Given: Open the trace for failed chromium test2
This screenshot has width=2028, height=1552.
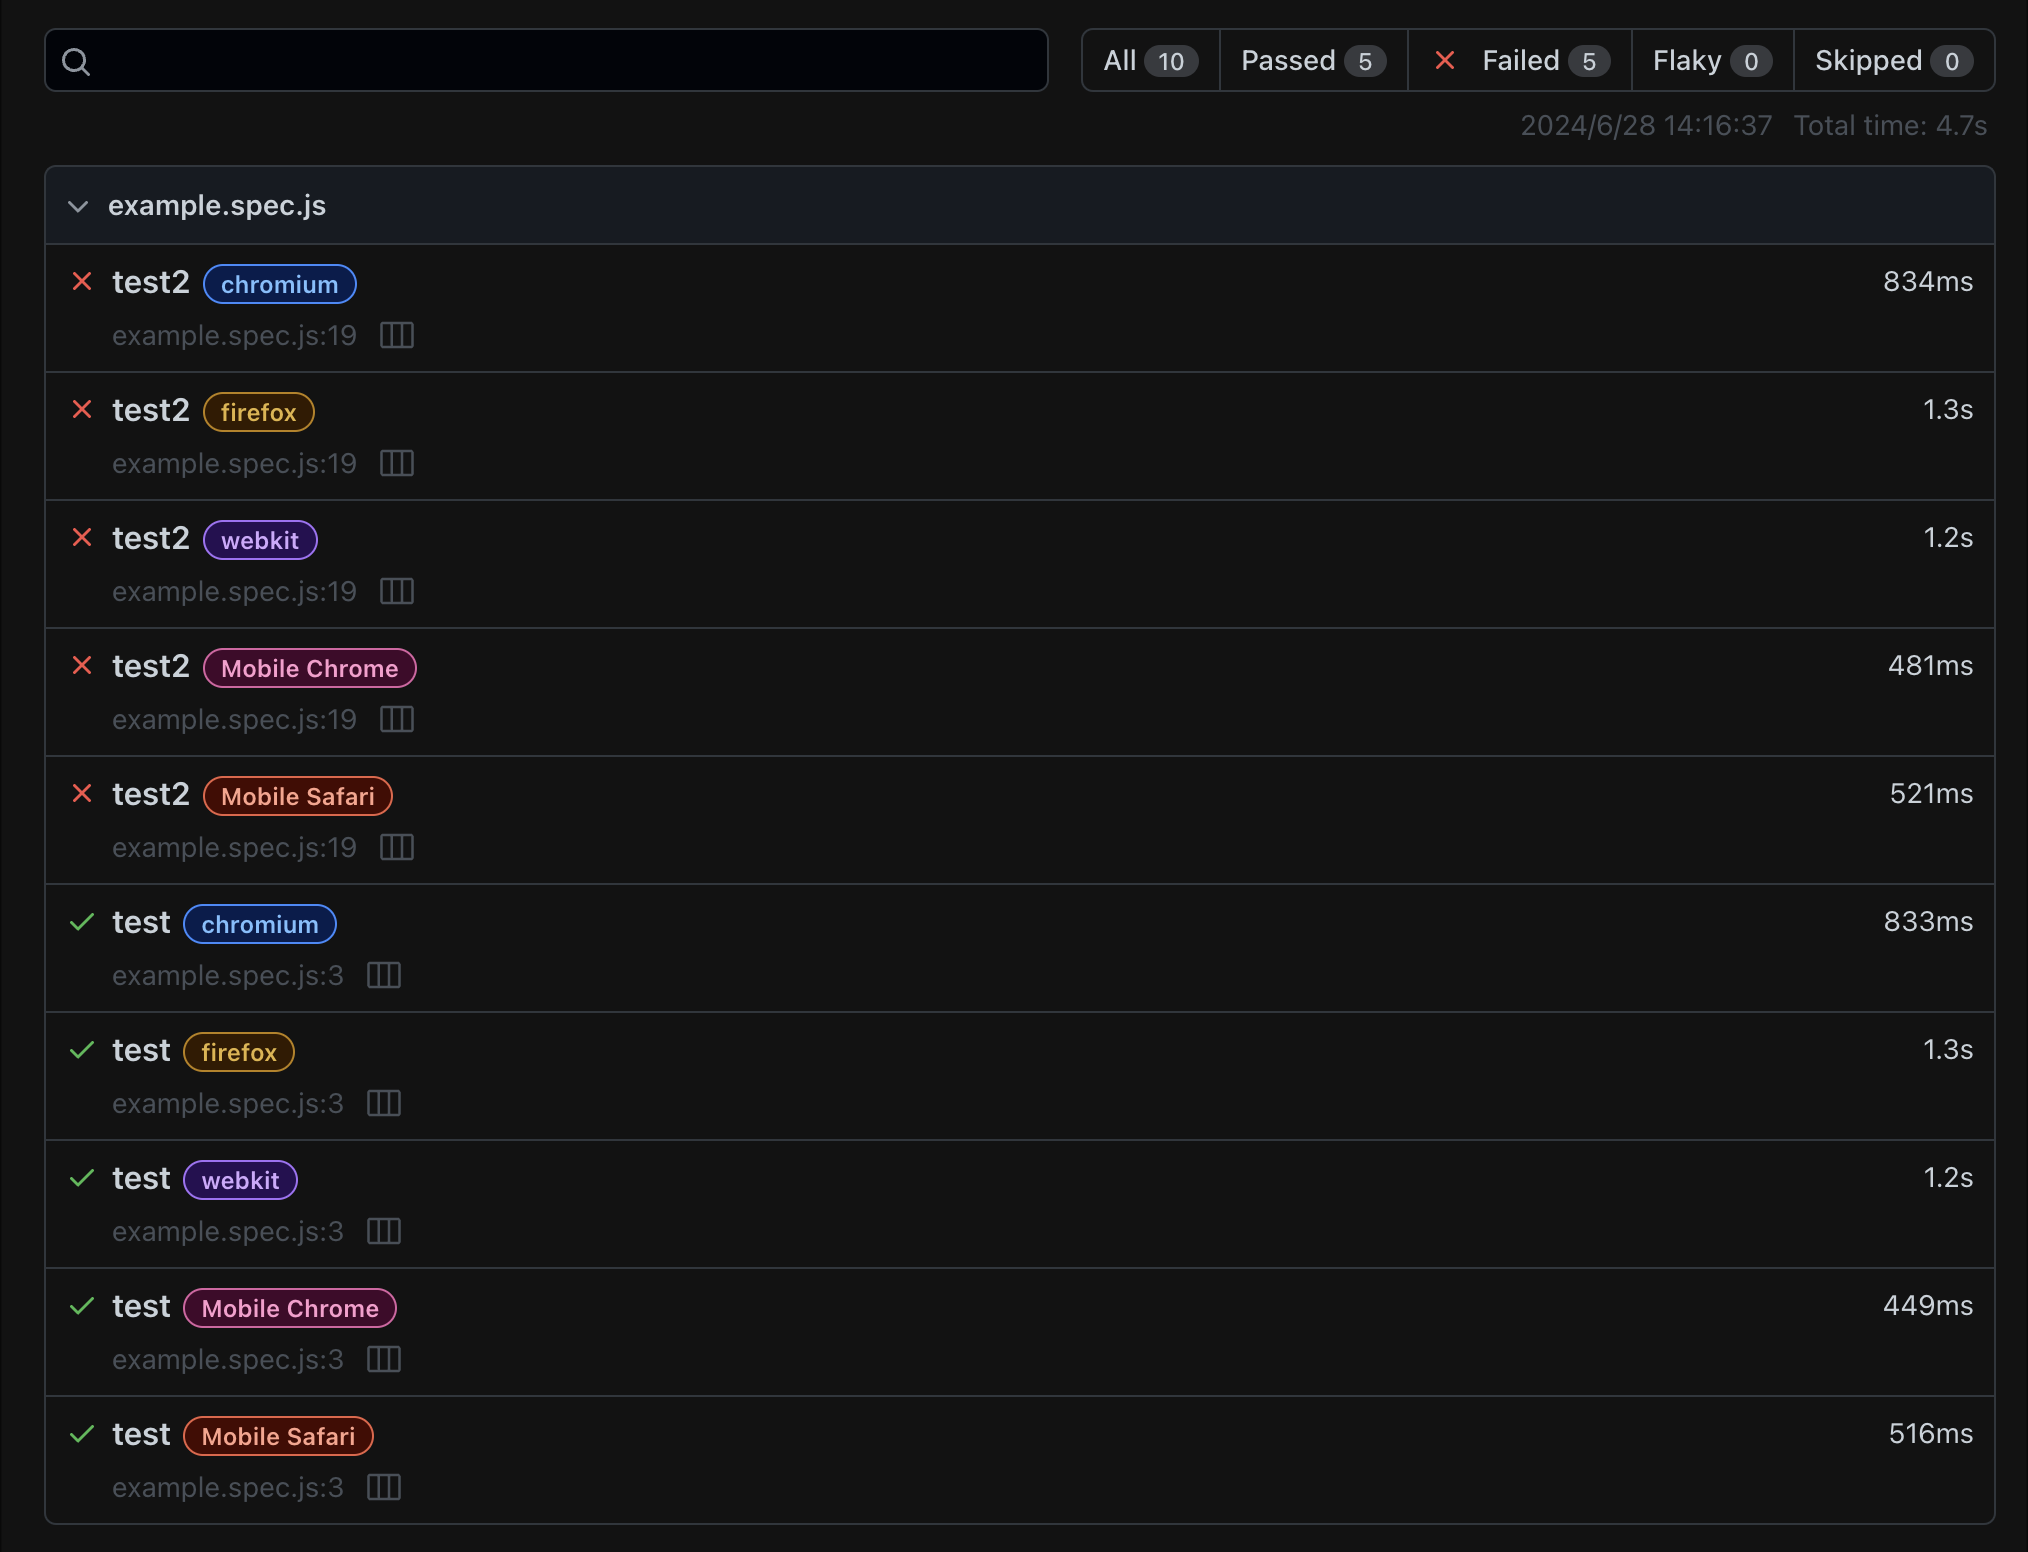Looking at the screenshot, I should click(x=395, y=336).
